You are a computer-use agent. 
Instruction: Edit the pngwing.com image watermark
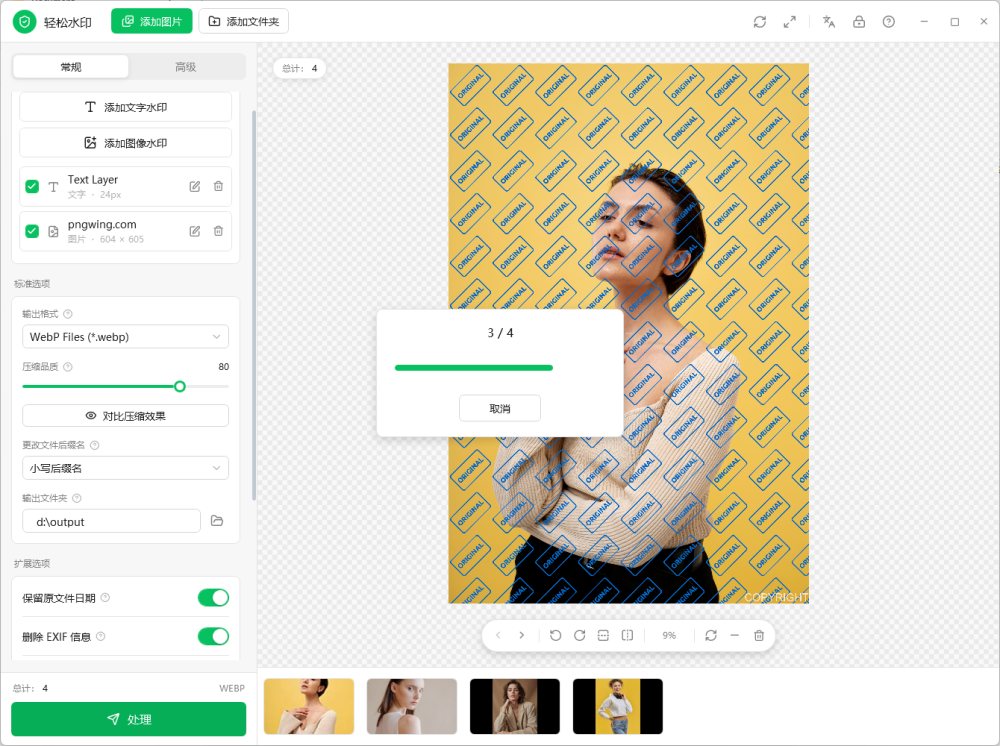pyautogui.click(x=195, y=231)
